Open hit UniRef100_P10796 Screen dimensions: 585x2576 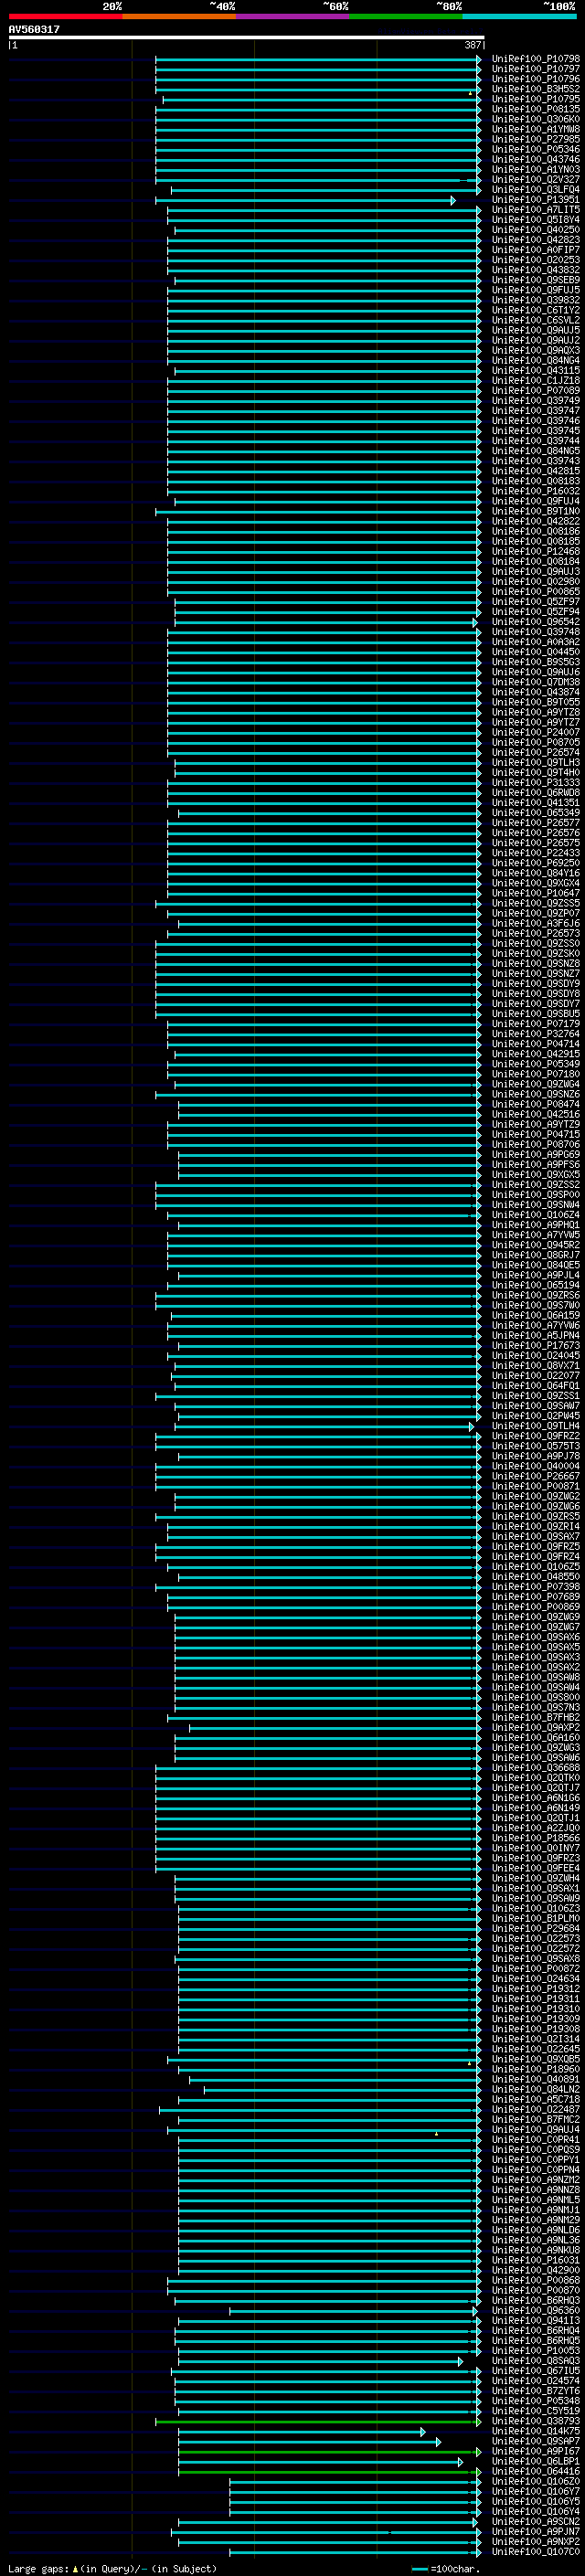(536, 79)
